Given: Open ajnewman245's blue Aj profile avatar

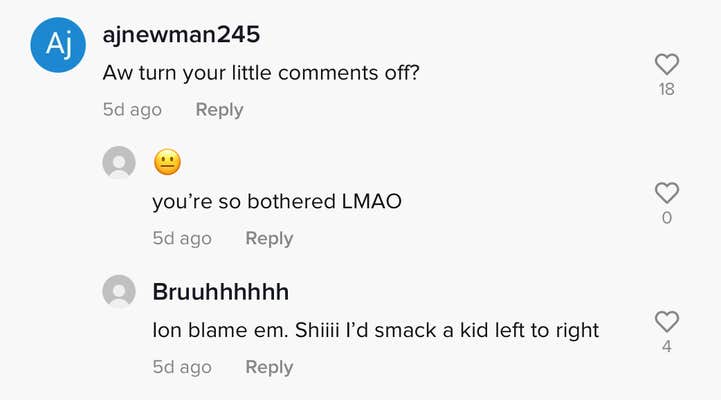Looking at the screenshot, I should [x=58, y=45].
